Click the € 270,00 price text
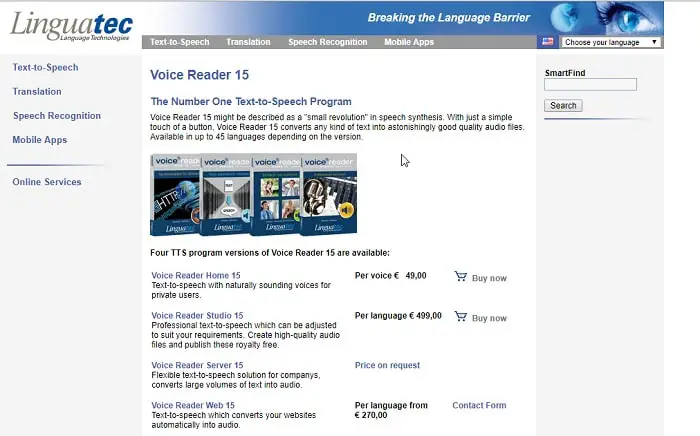 tap(371, 415)
